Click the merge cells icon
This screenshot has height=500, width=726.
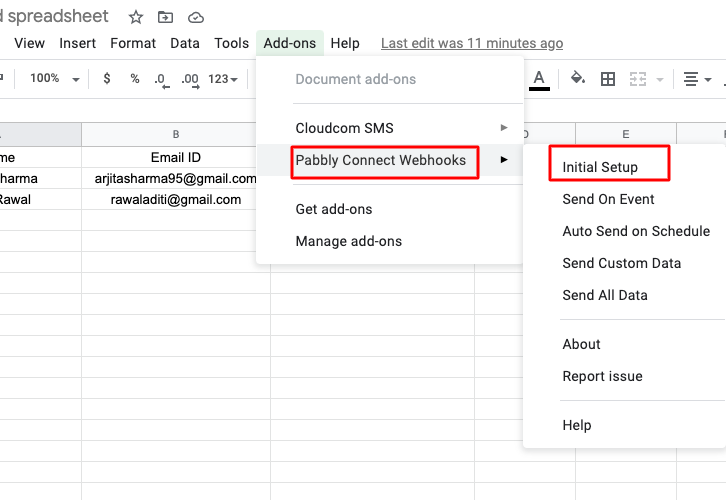point(638,79)
